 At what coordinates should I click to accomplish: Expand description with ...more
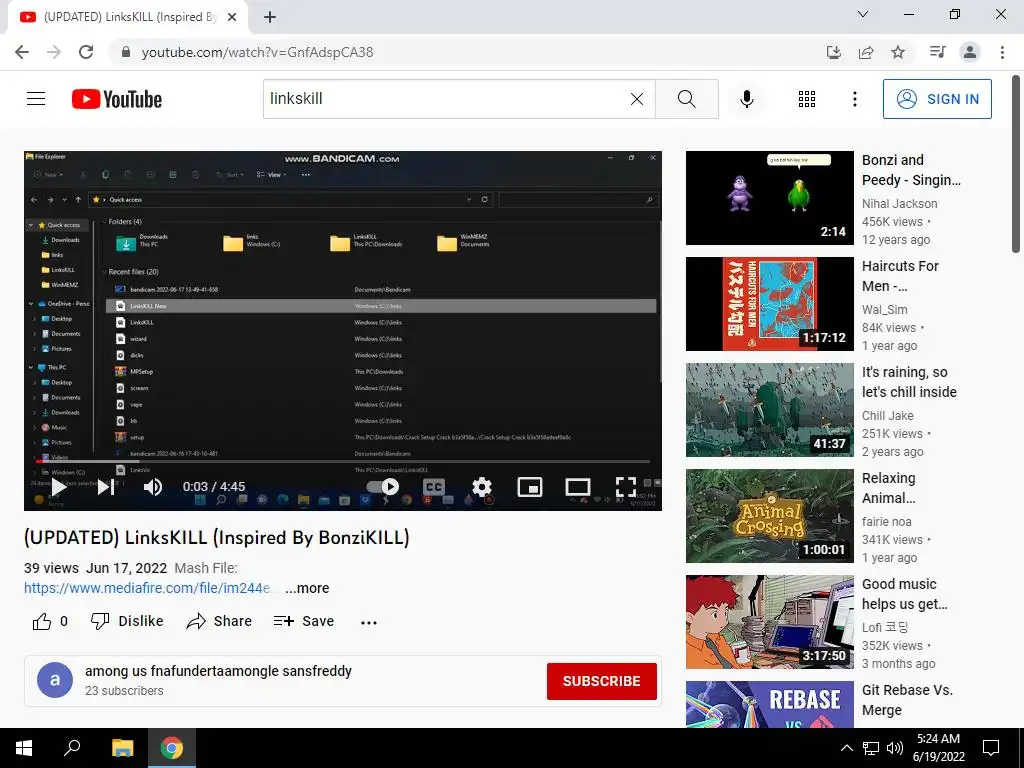pyautogui.click(x=307, y=588)
